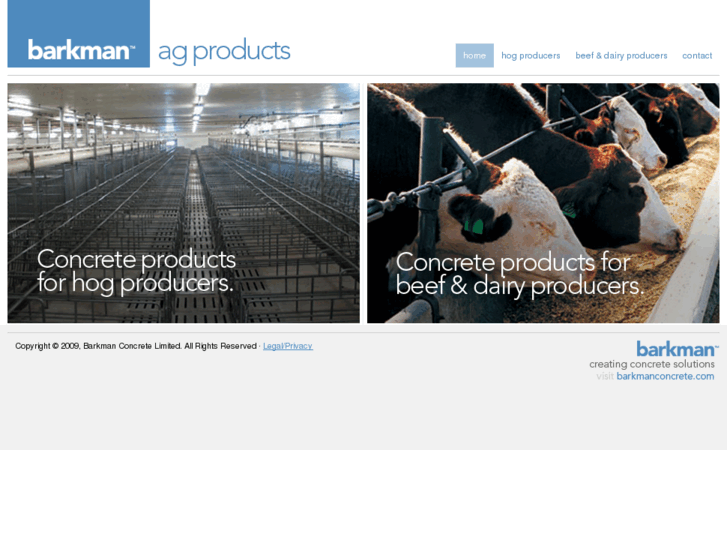Click the empty gray footer area
Screen dimensions: 727x545
[300, 410]
